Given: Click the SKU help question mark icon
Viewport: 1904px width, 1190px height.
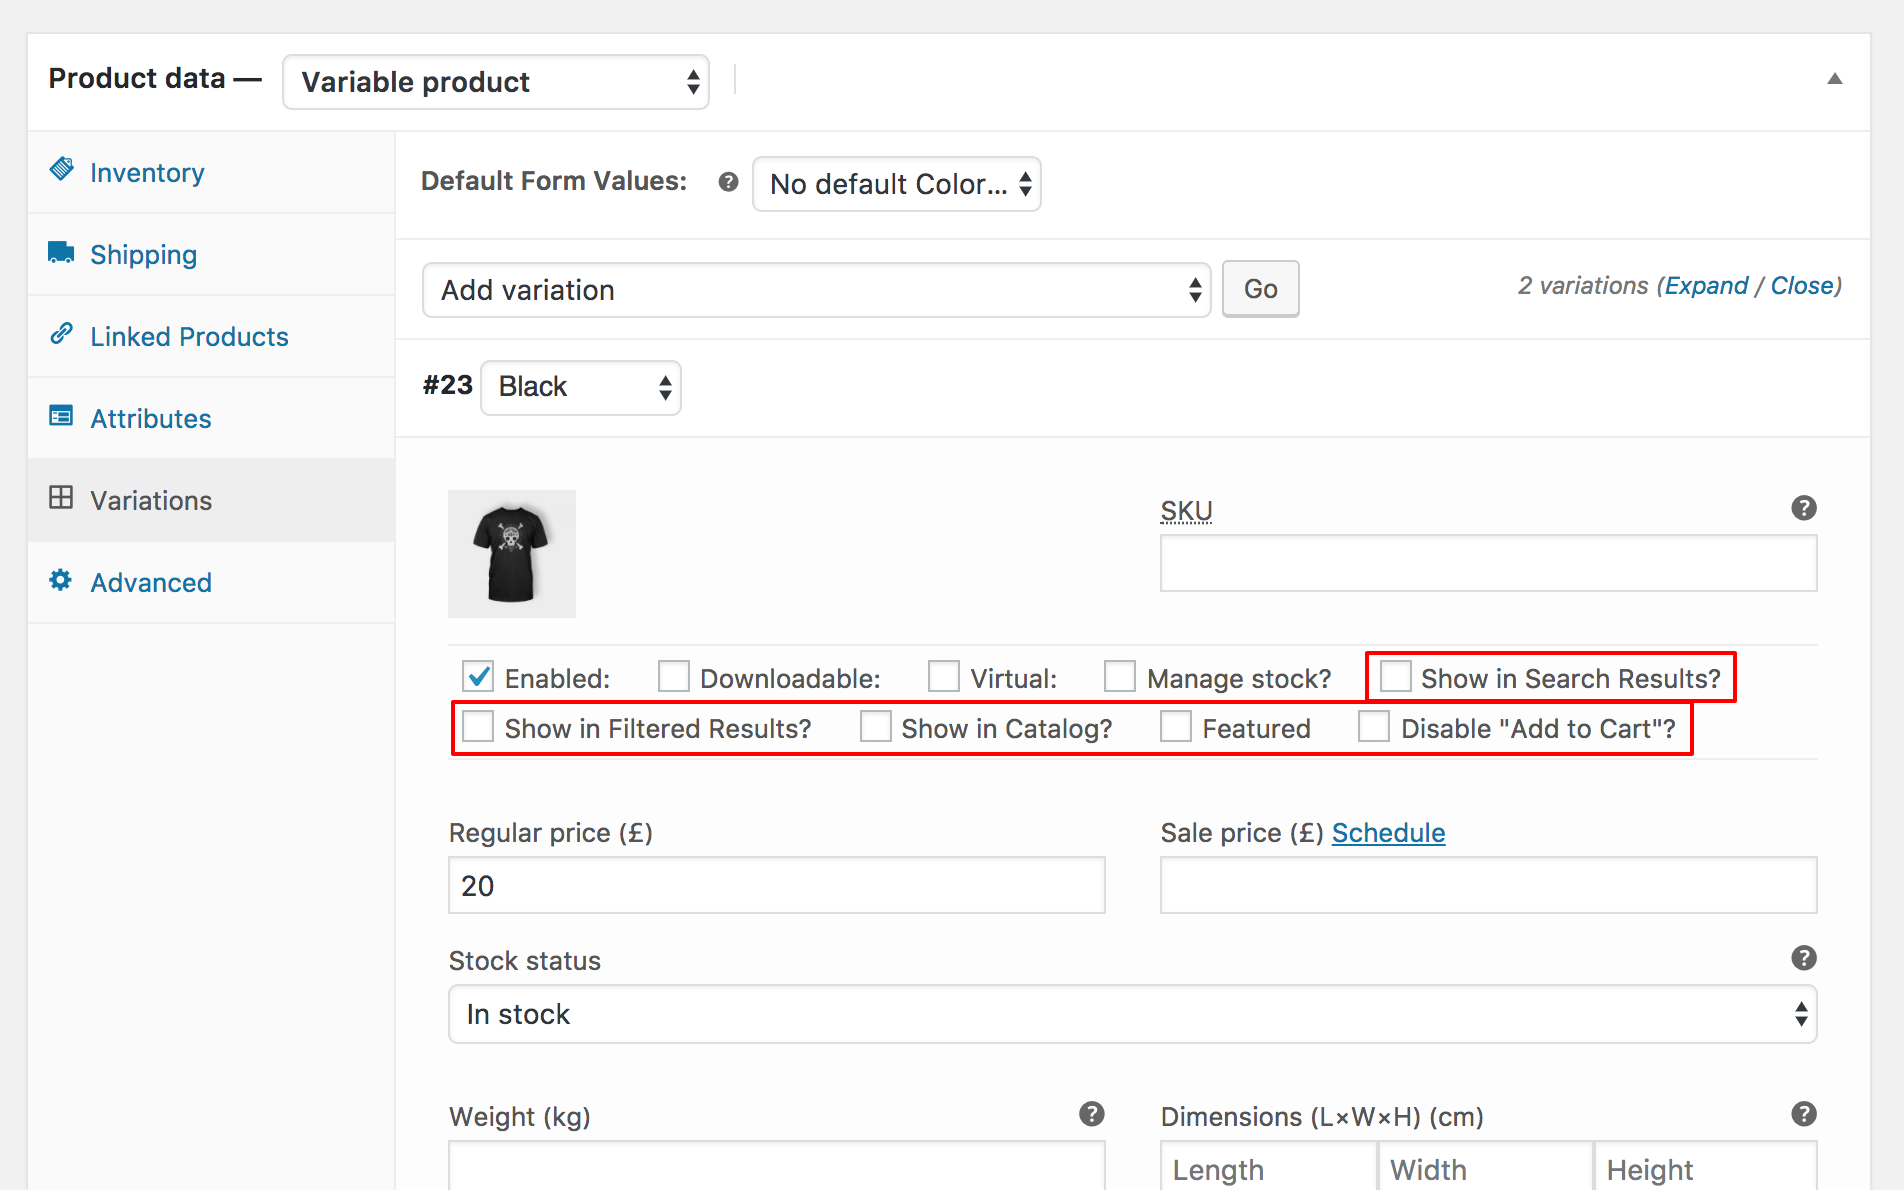Looking at the screenshot, I should pos(1803,508).
